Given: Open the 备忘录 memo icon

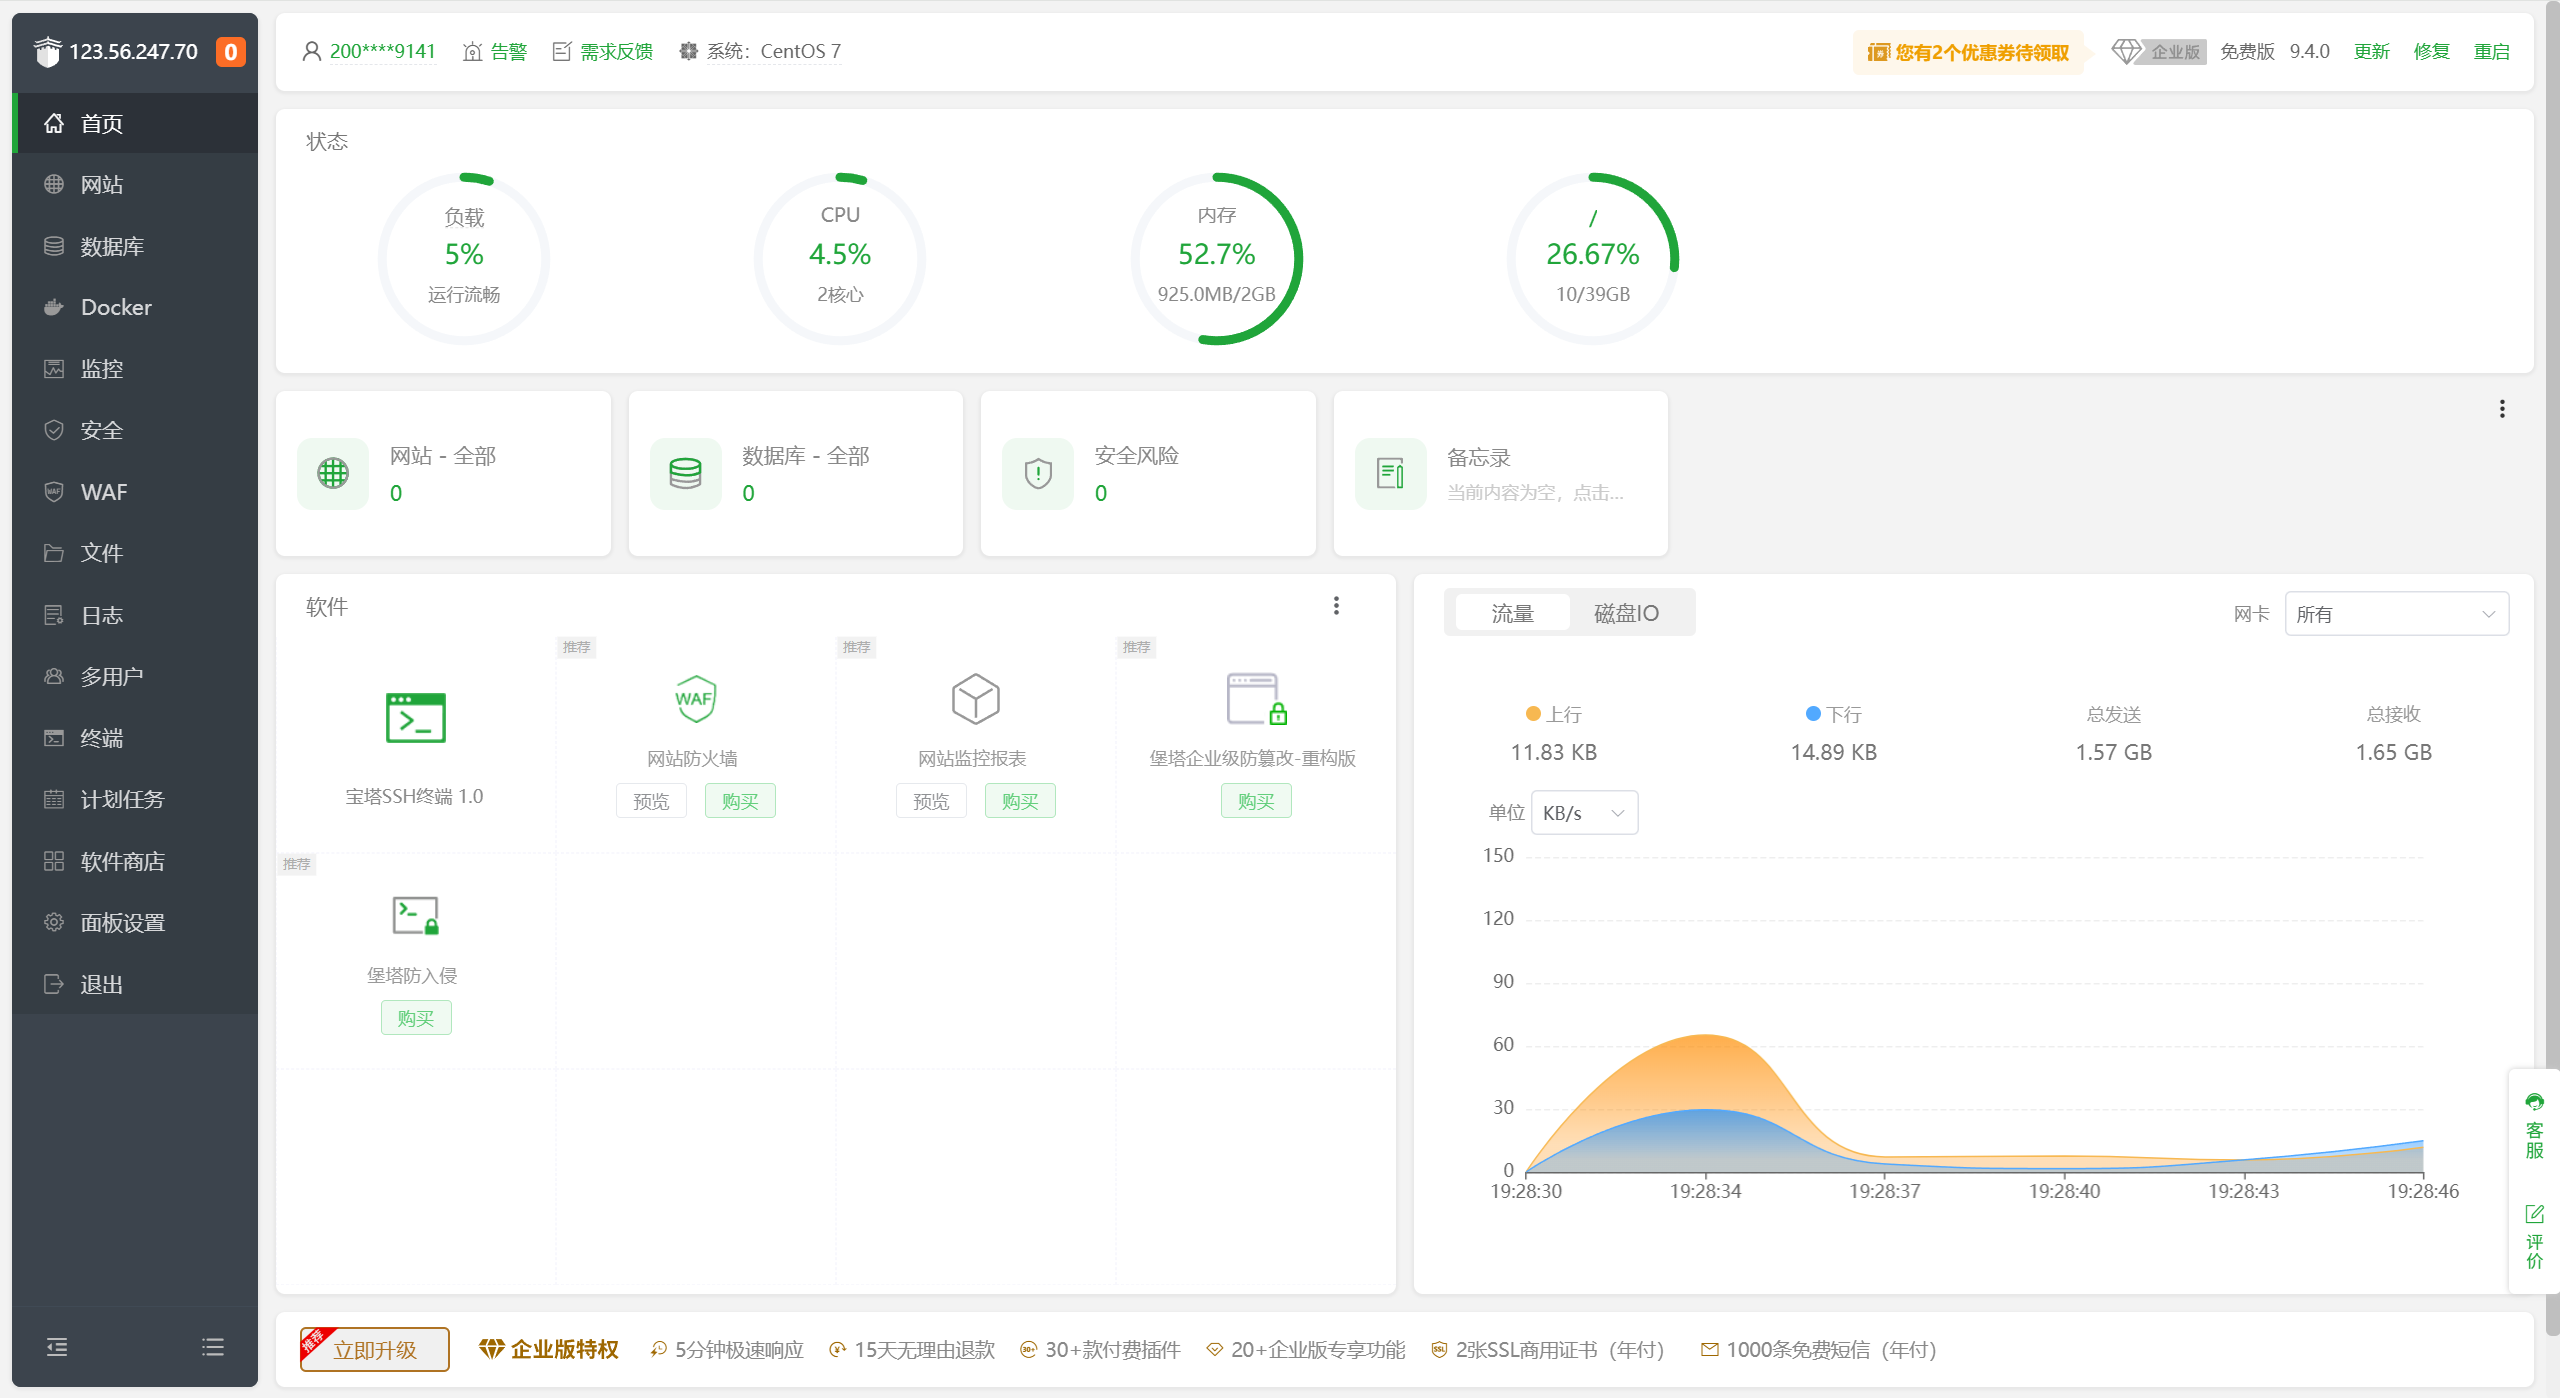Looking at the screenshot, I should click(x=1390, y=473).
